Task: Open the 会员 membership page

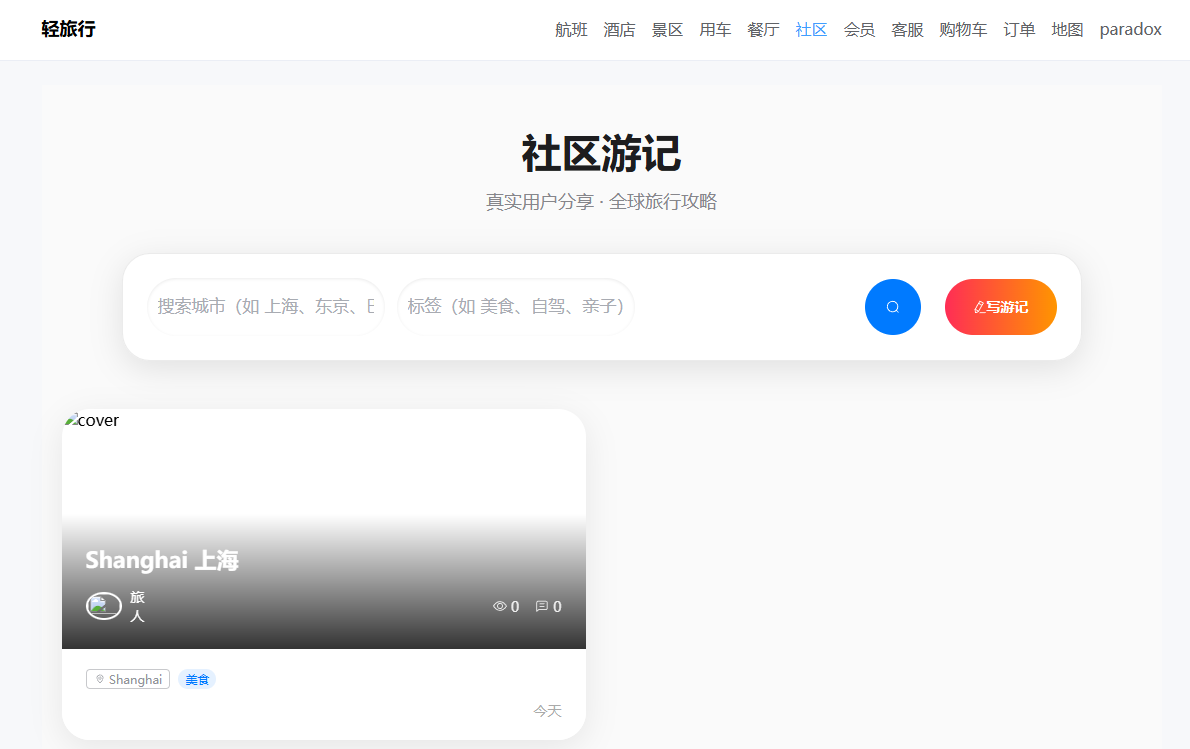Action: pyautogui.click(x=859, y=30)
